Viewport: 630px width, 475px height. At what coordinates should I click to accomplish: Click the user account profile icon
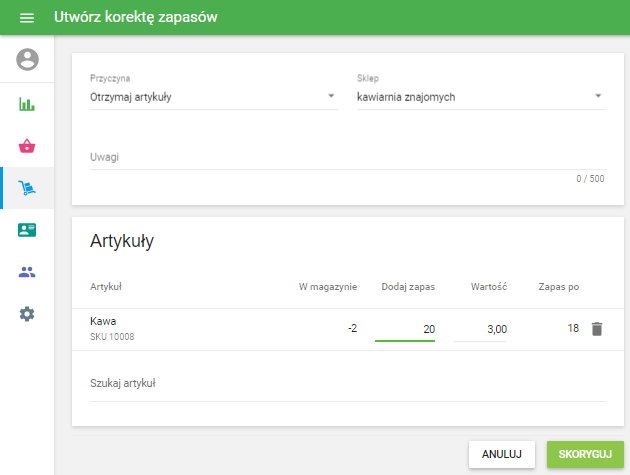(x=27, y=60)
